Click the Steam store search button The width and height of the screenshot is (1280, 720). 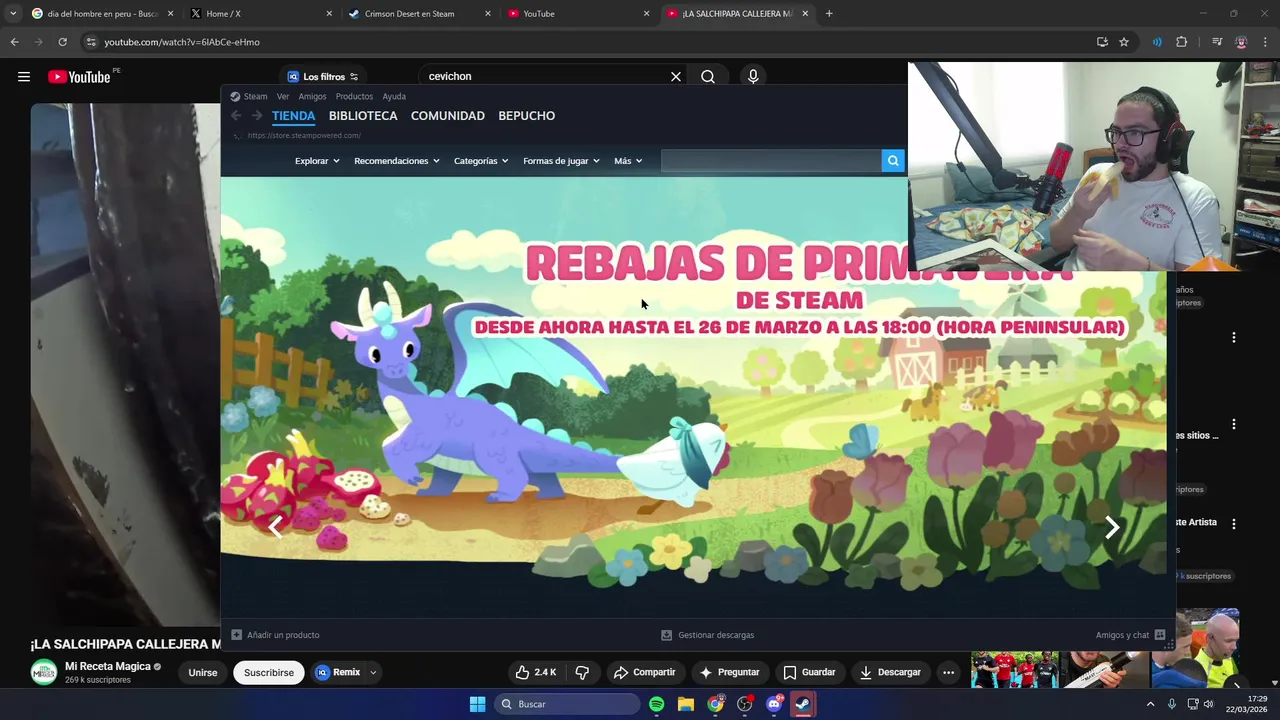[893, 161]
